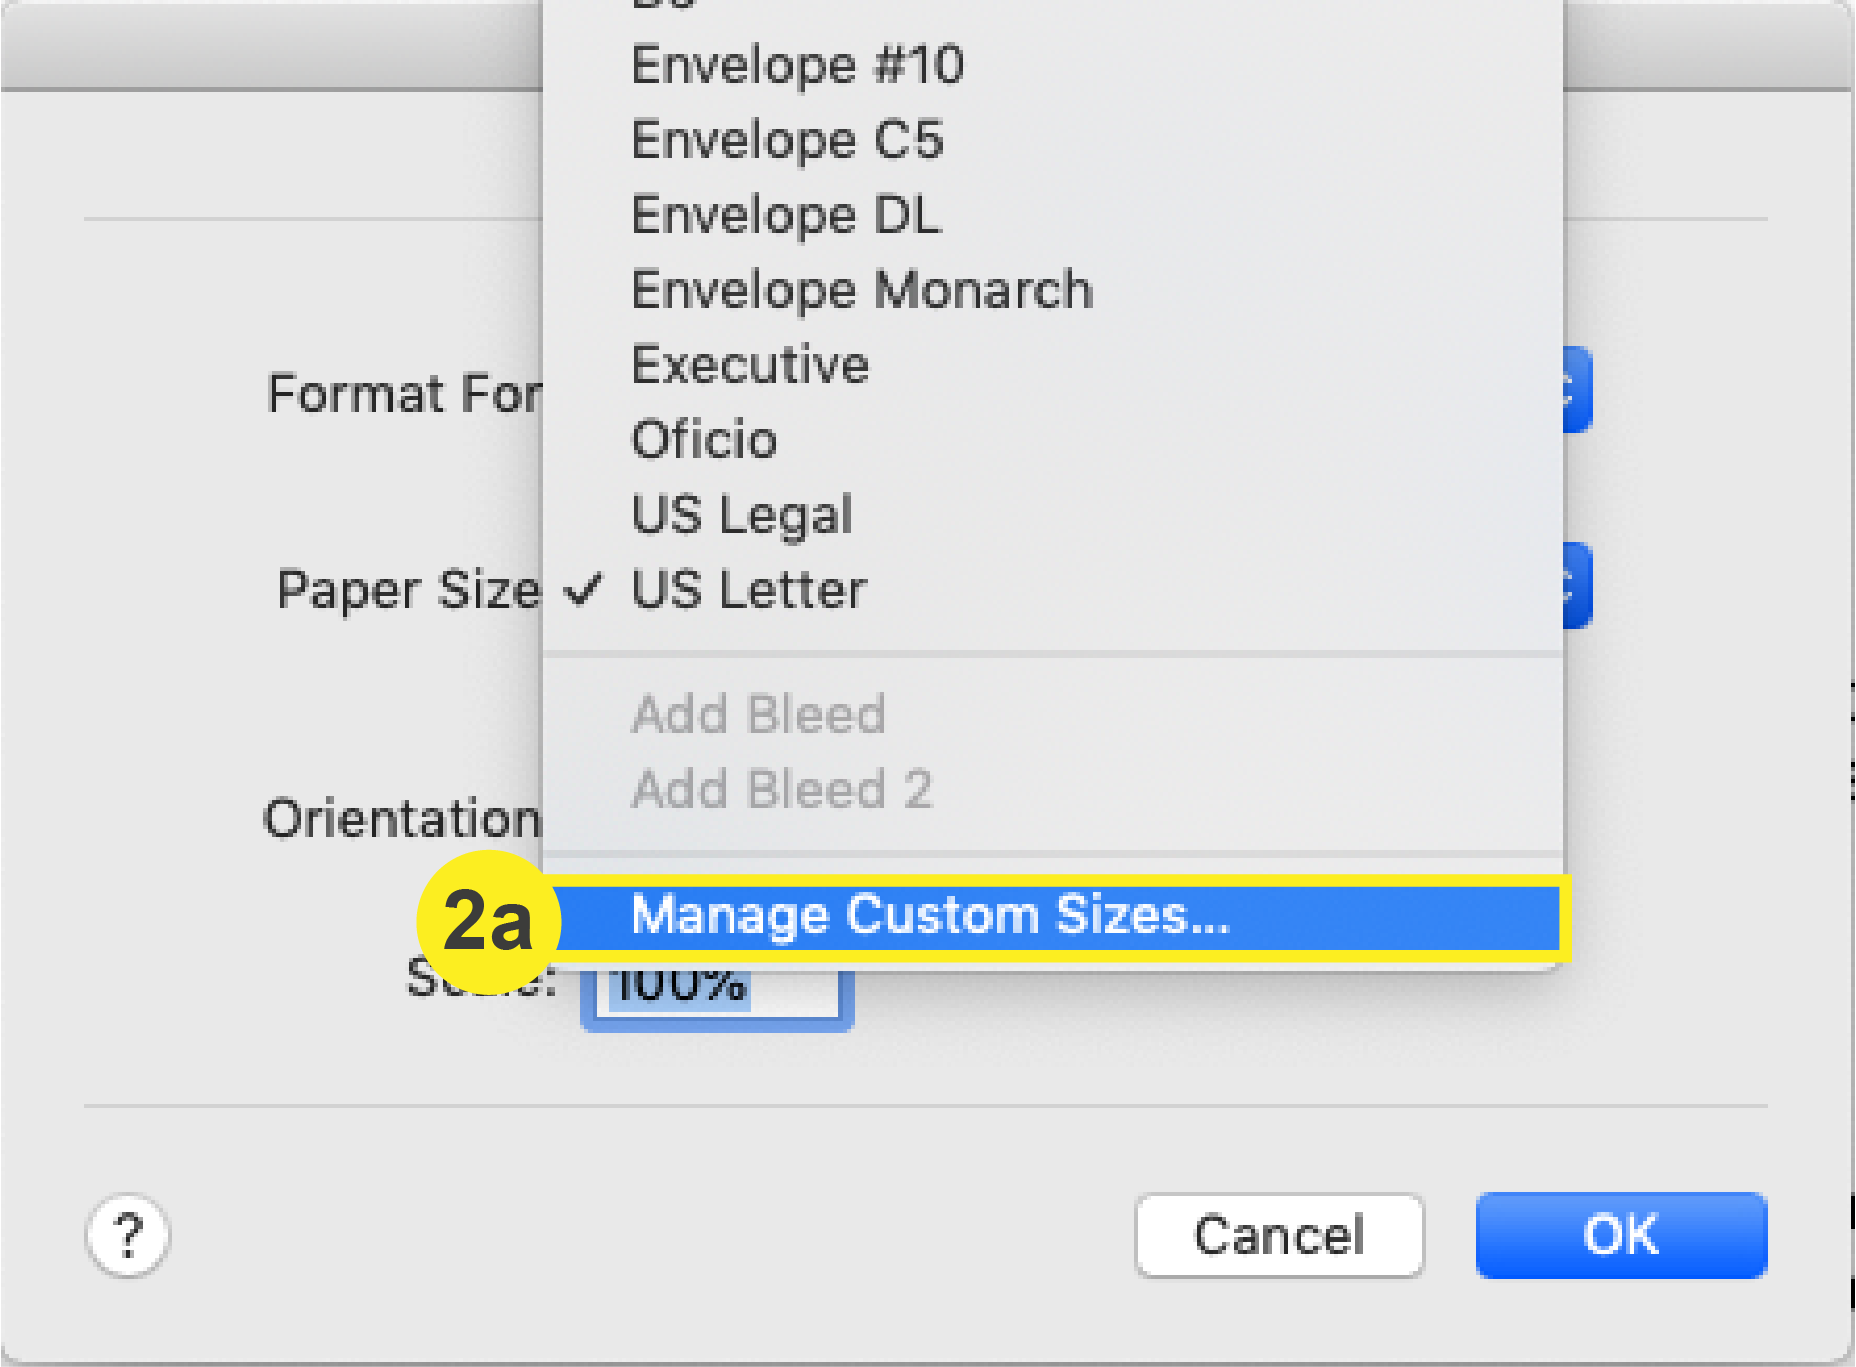Click the checkmark beside US Letter
This screenshot has width=1856, height=1367.
pos(586,589)
